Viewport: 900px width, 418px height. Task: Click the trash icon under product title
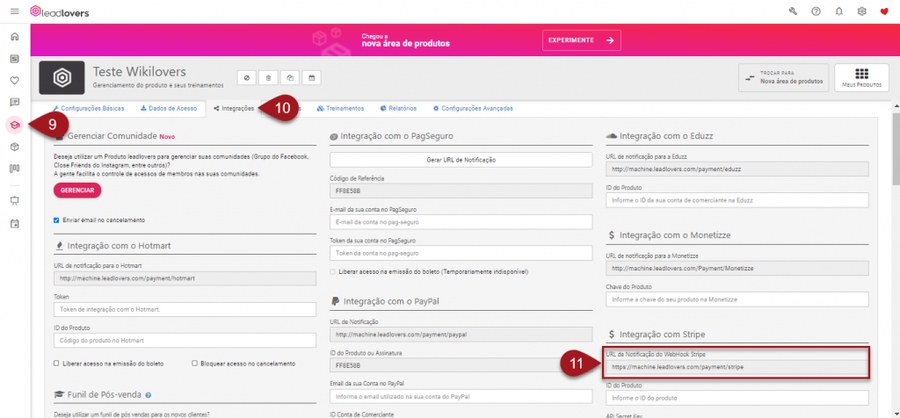tap(267, 77)
